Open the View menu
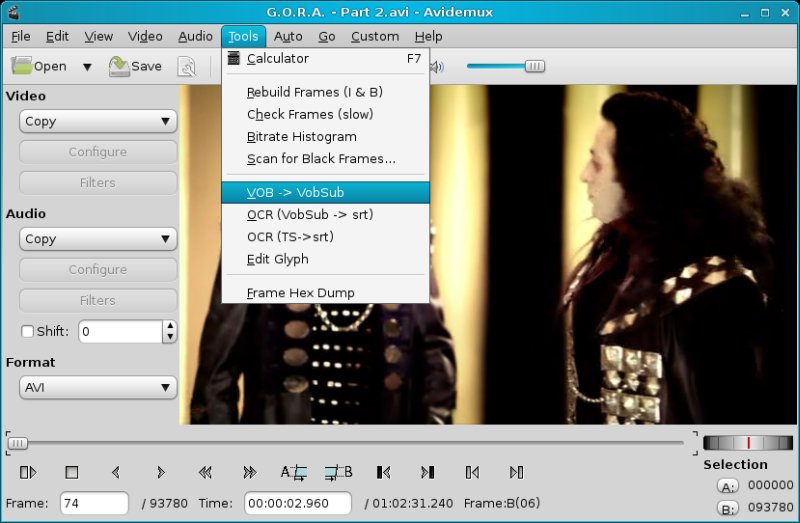 98,37
